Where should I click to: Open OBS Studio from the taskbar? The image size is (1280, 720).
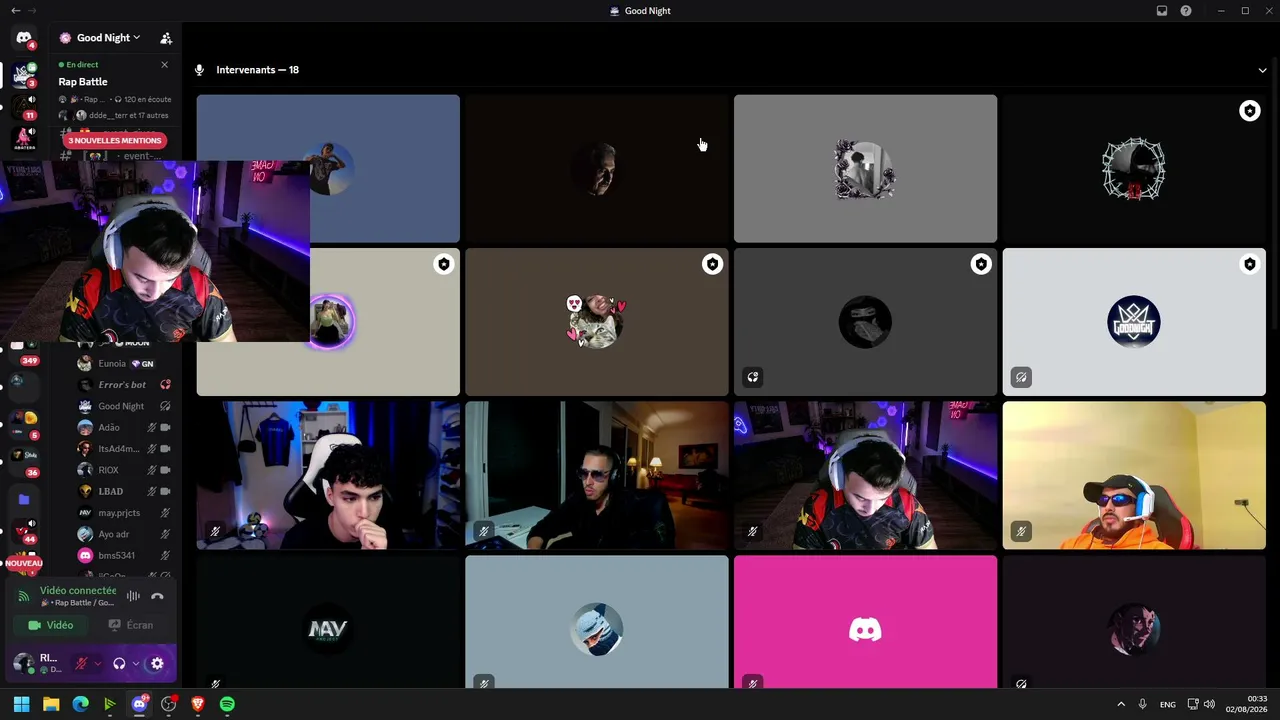(x=169, y=704)
